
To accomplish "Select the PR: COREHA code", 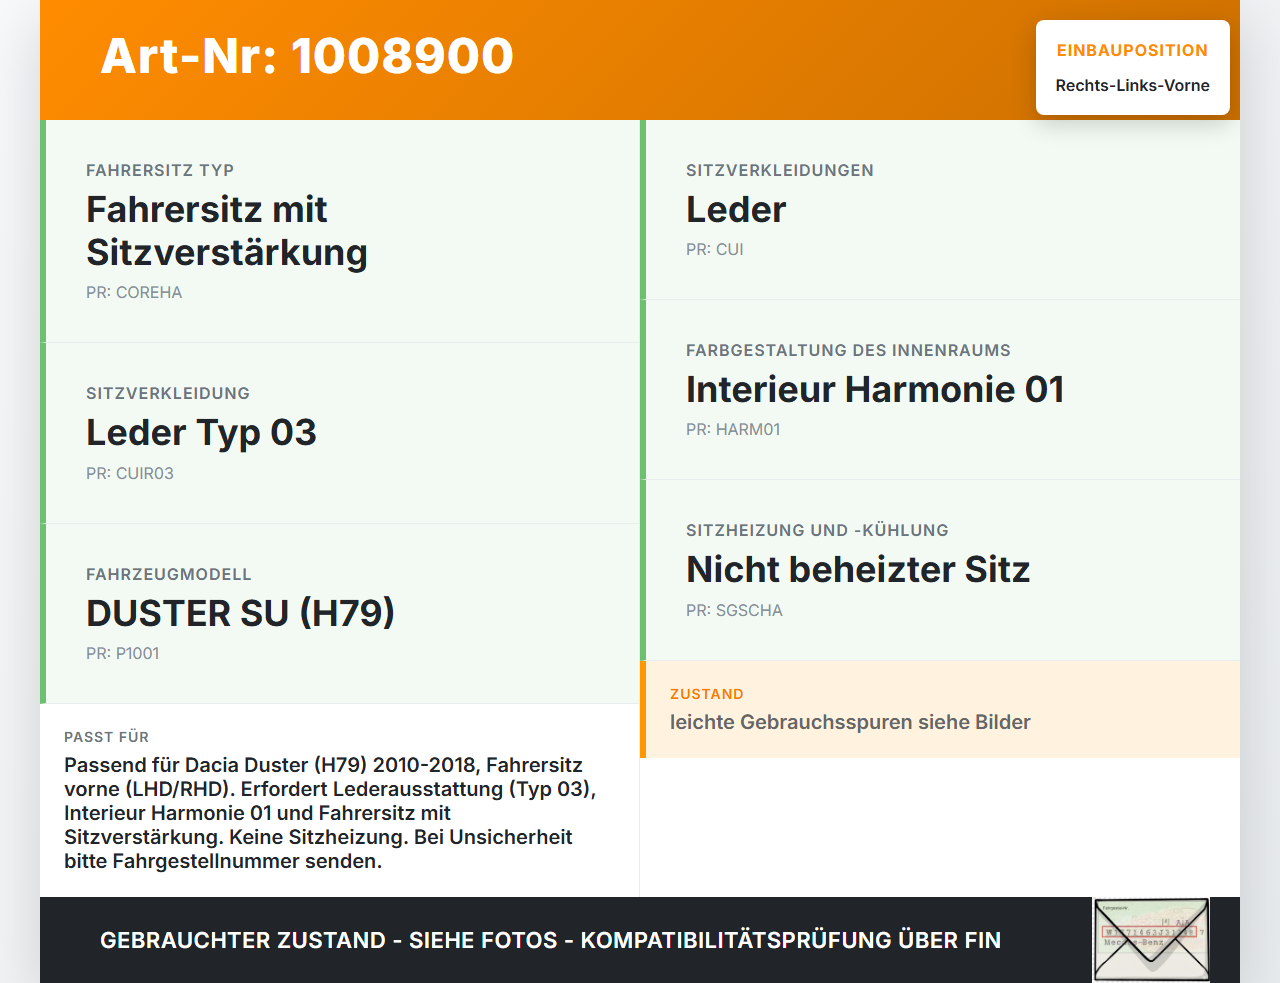I will (134, 292).
